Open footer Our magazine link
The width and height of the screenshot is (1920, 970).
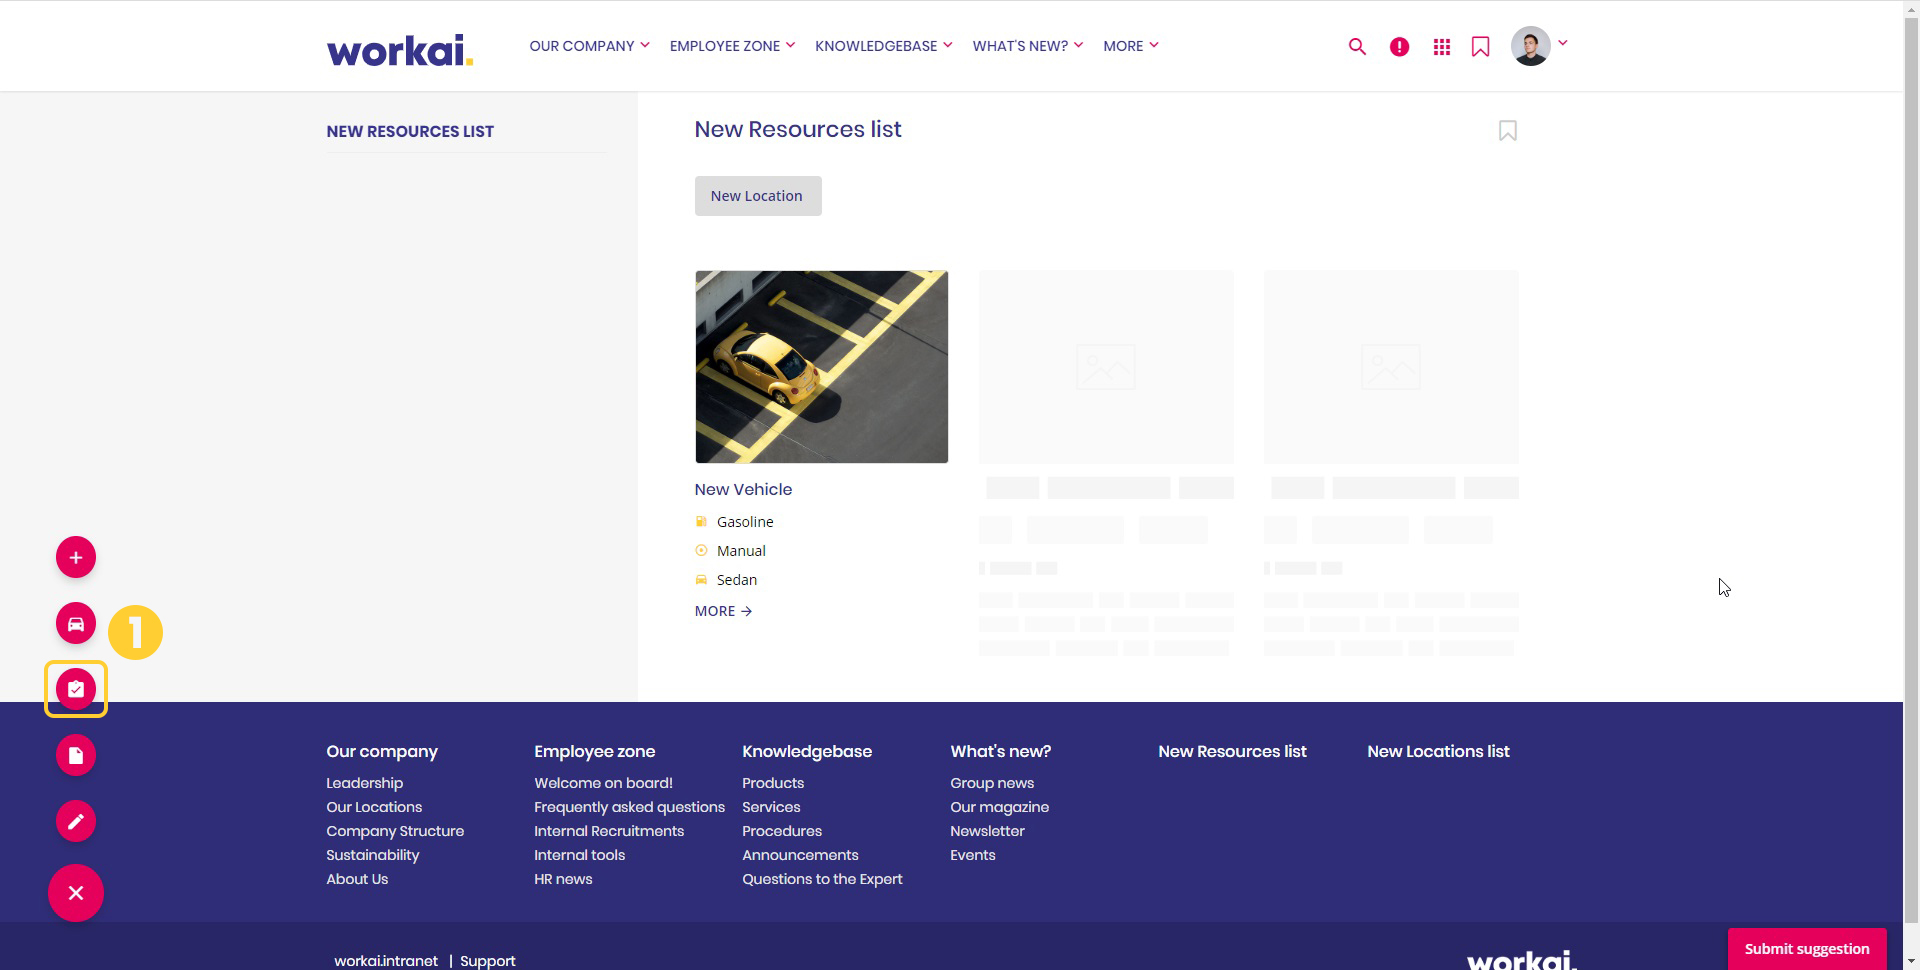point(999,807)
